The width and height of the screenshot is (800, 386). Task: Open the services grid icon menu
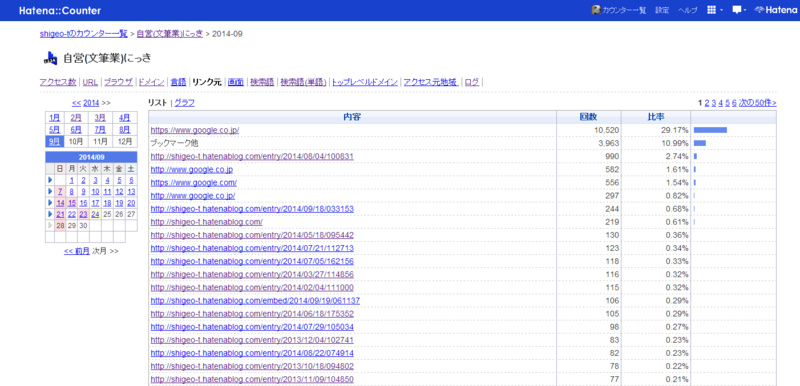[711, 10]
